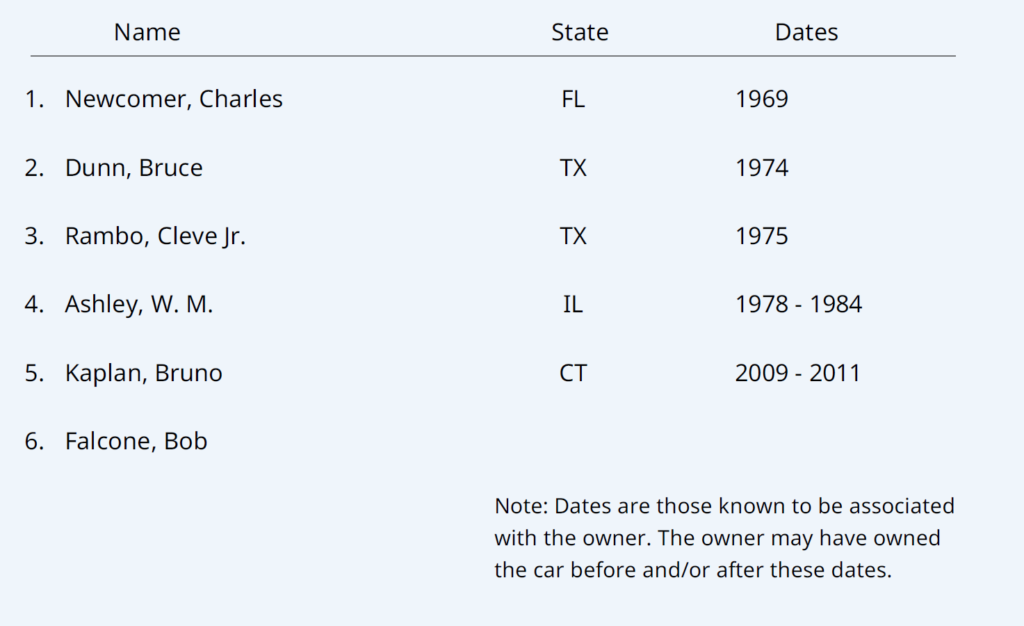Click the CT state value
This screenshot has width=1024, height=626.
click(x=573, y=373)
